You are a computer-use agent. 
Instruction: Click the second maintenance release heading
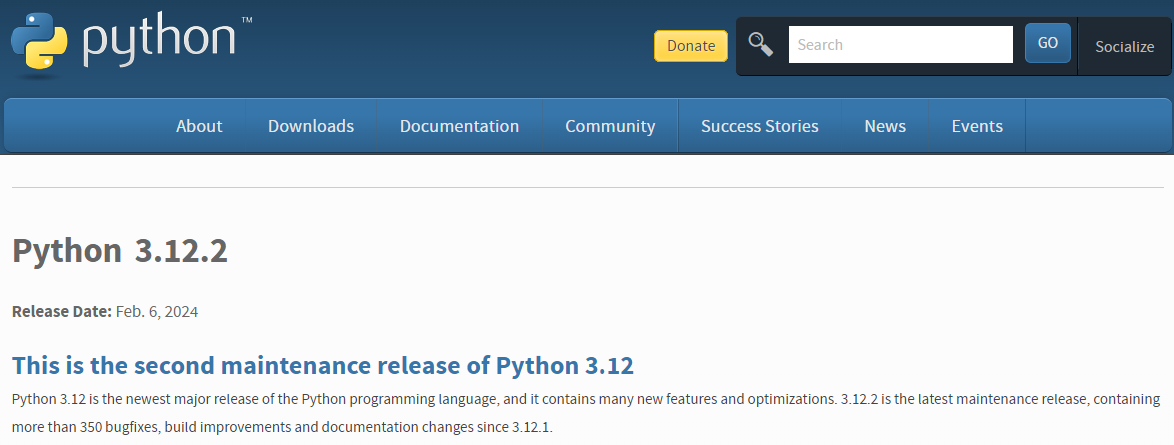[323, 366]
